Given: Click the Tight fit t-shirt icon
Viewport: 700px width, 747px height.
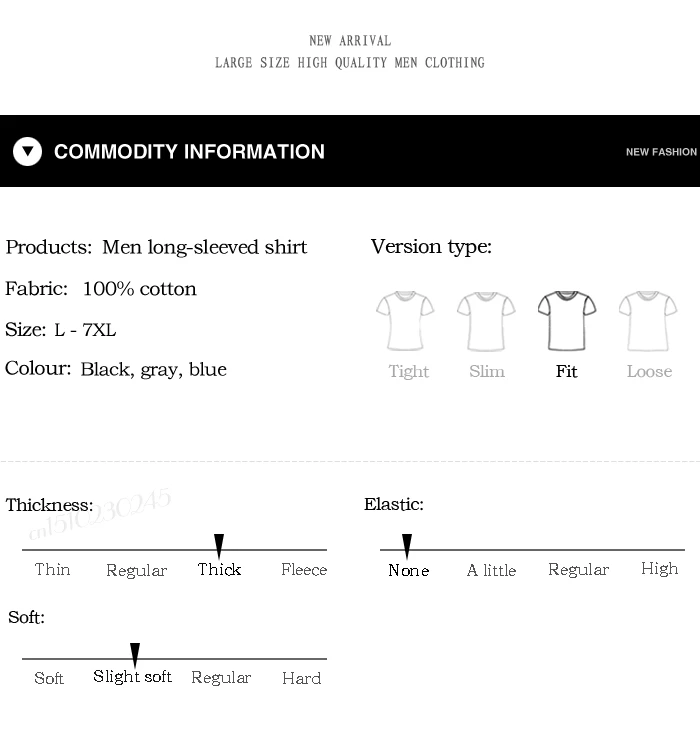Looking at the screenshot, I should (405, 321).
